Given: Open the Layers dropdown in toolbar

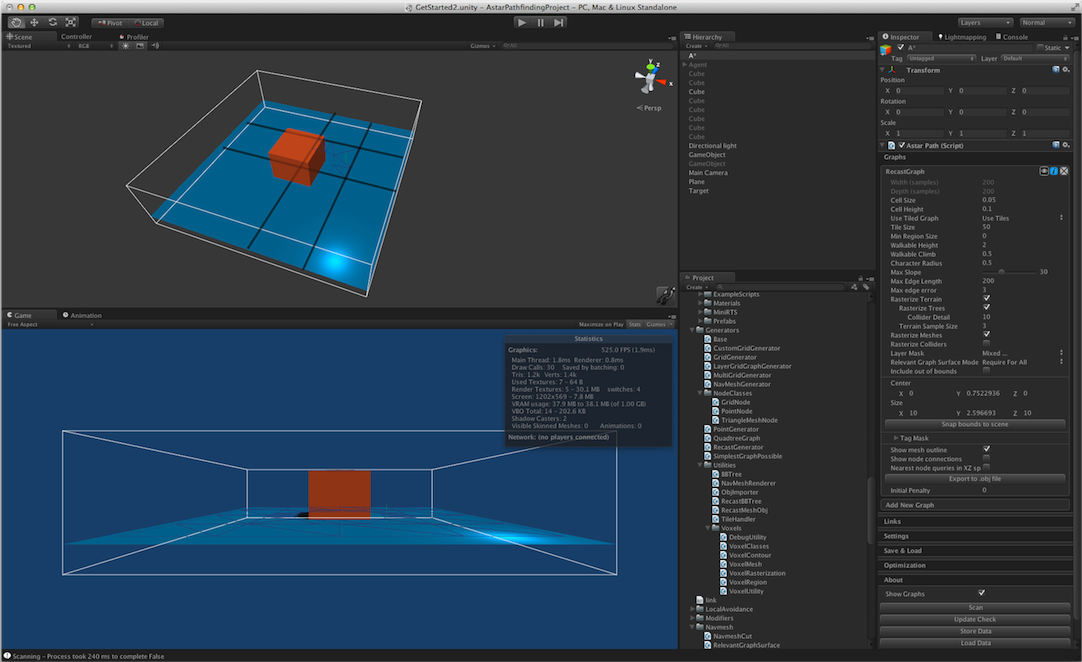Looking at the screenshot, I should tap(983, 22).
